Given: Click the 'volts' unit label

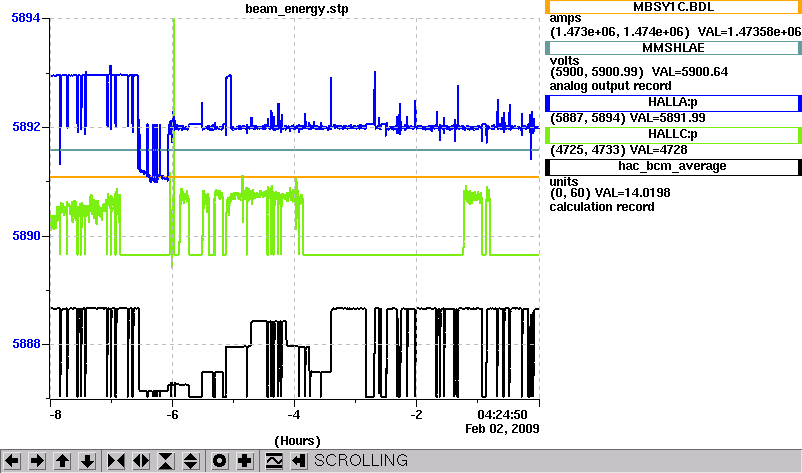Looking at the screenshot, I should tap(564, 61).
